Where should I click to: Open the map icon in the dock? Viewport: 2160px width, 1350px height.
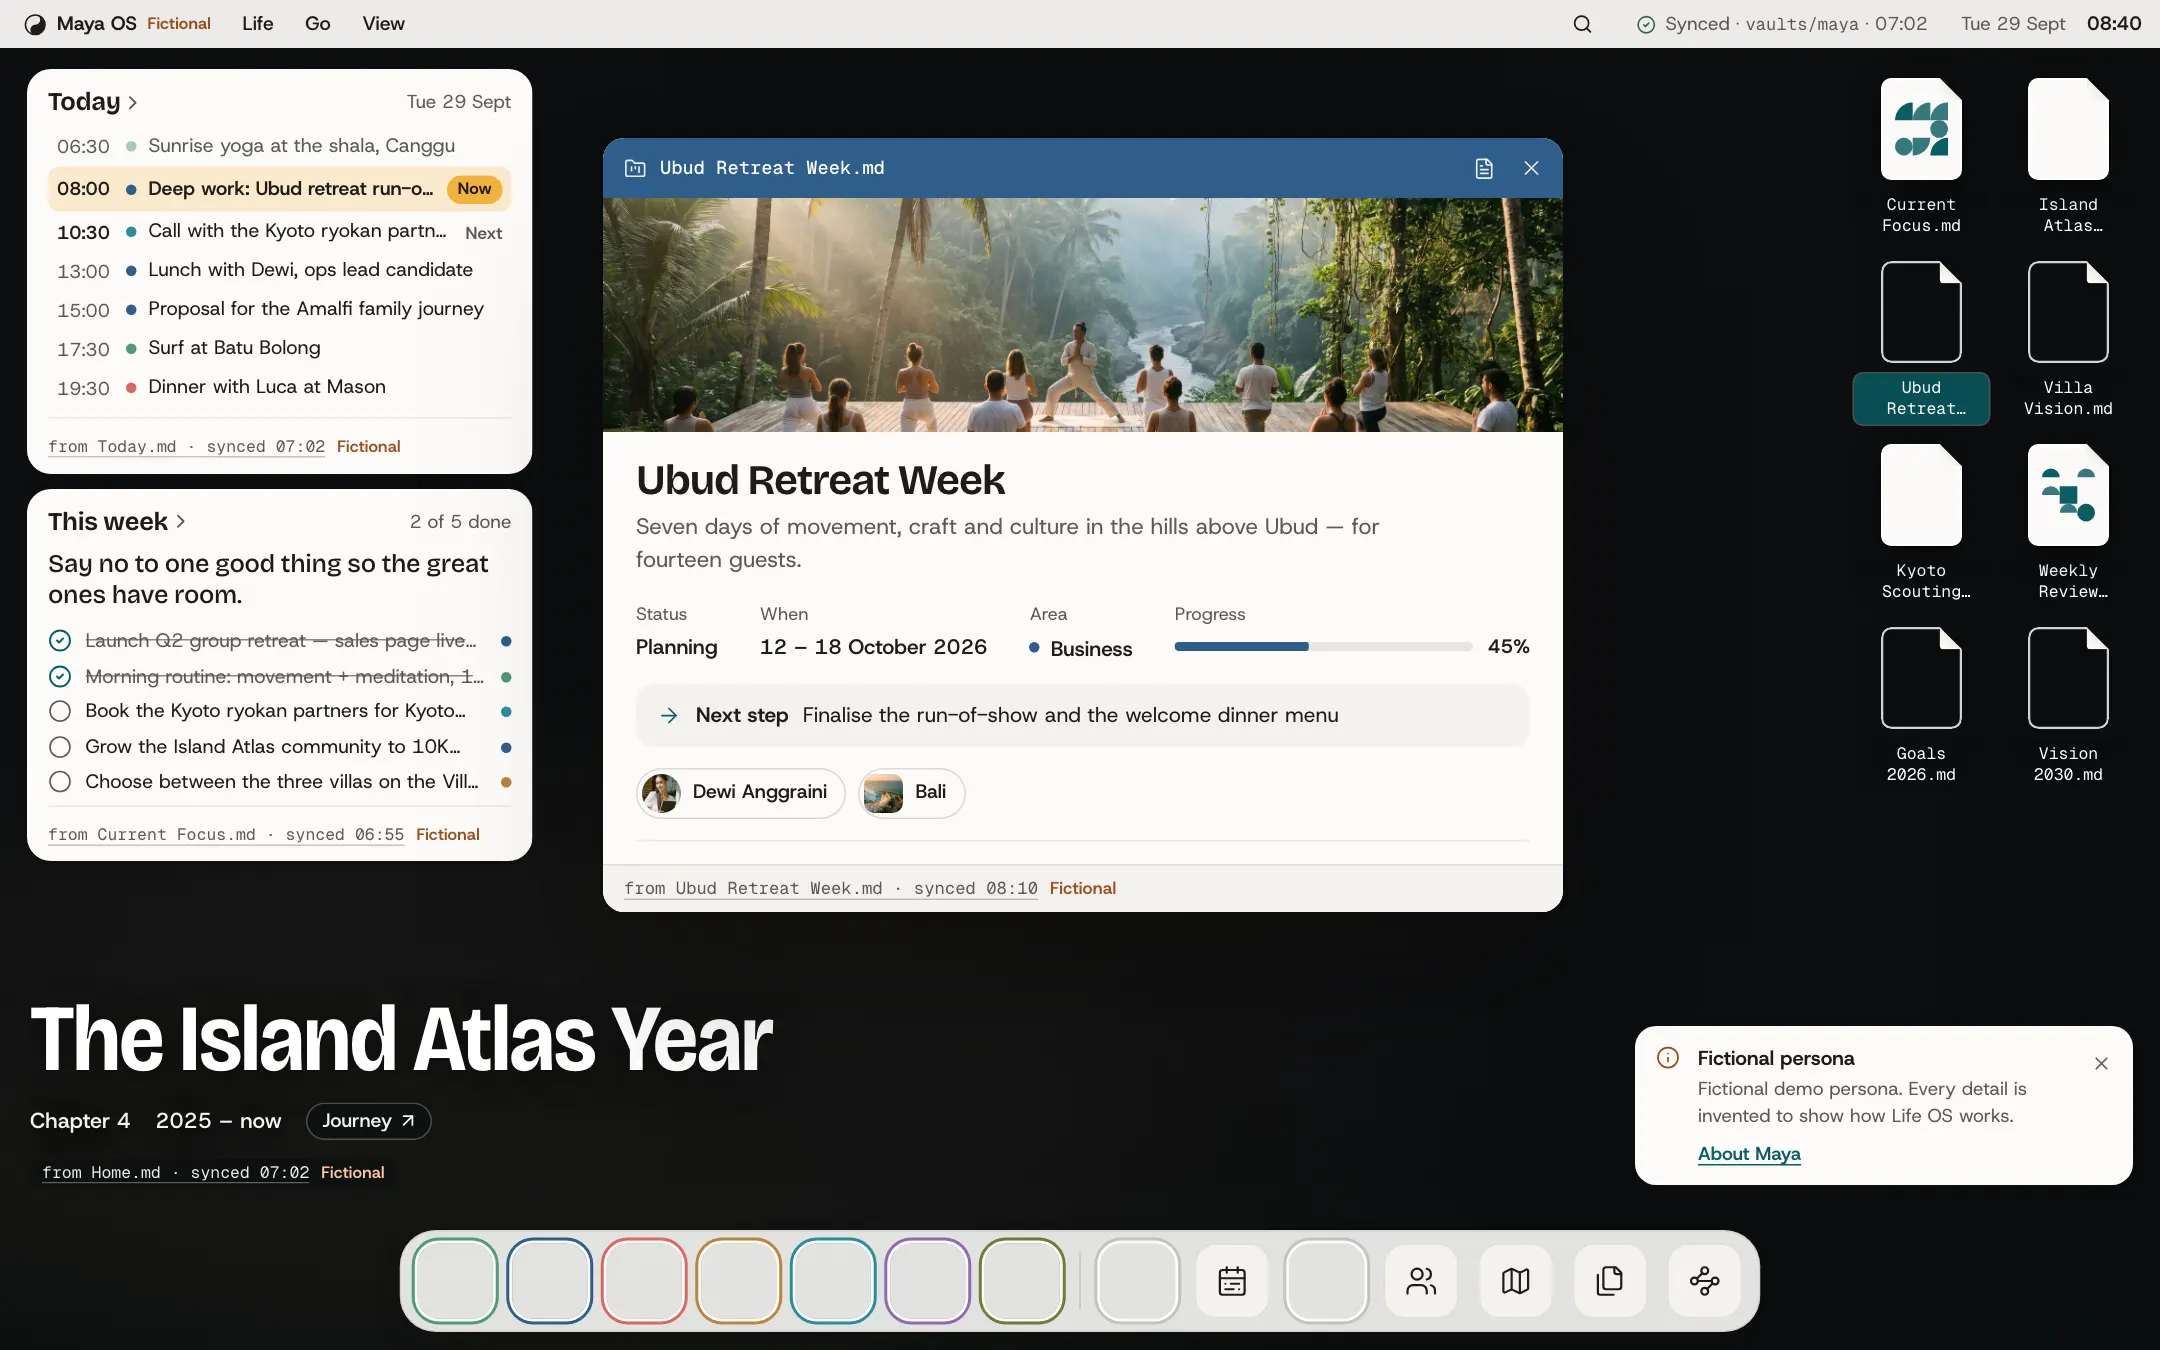click(1516, 1281)
